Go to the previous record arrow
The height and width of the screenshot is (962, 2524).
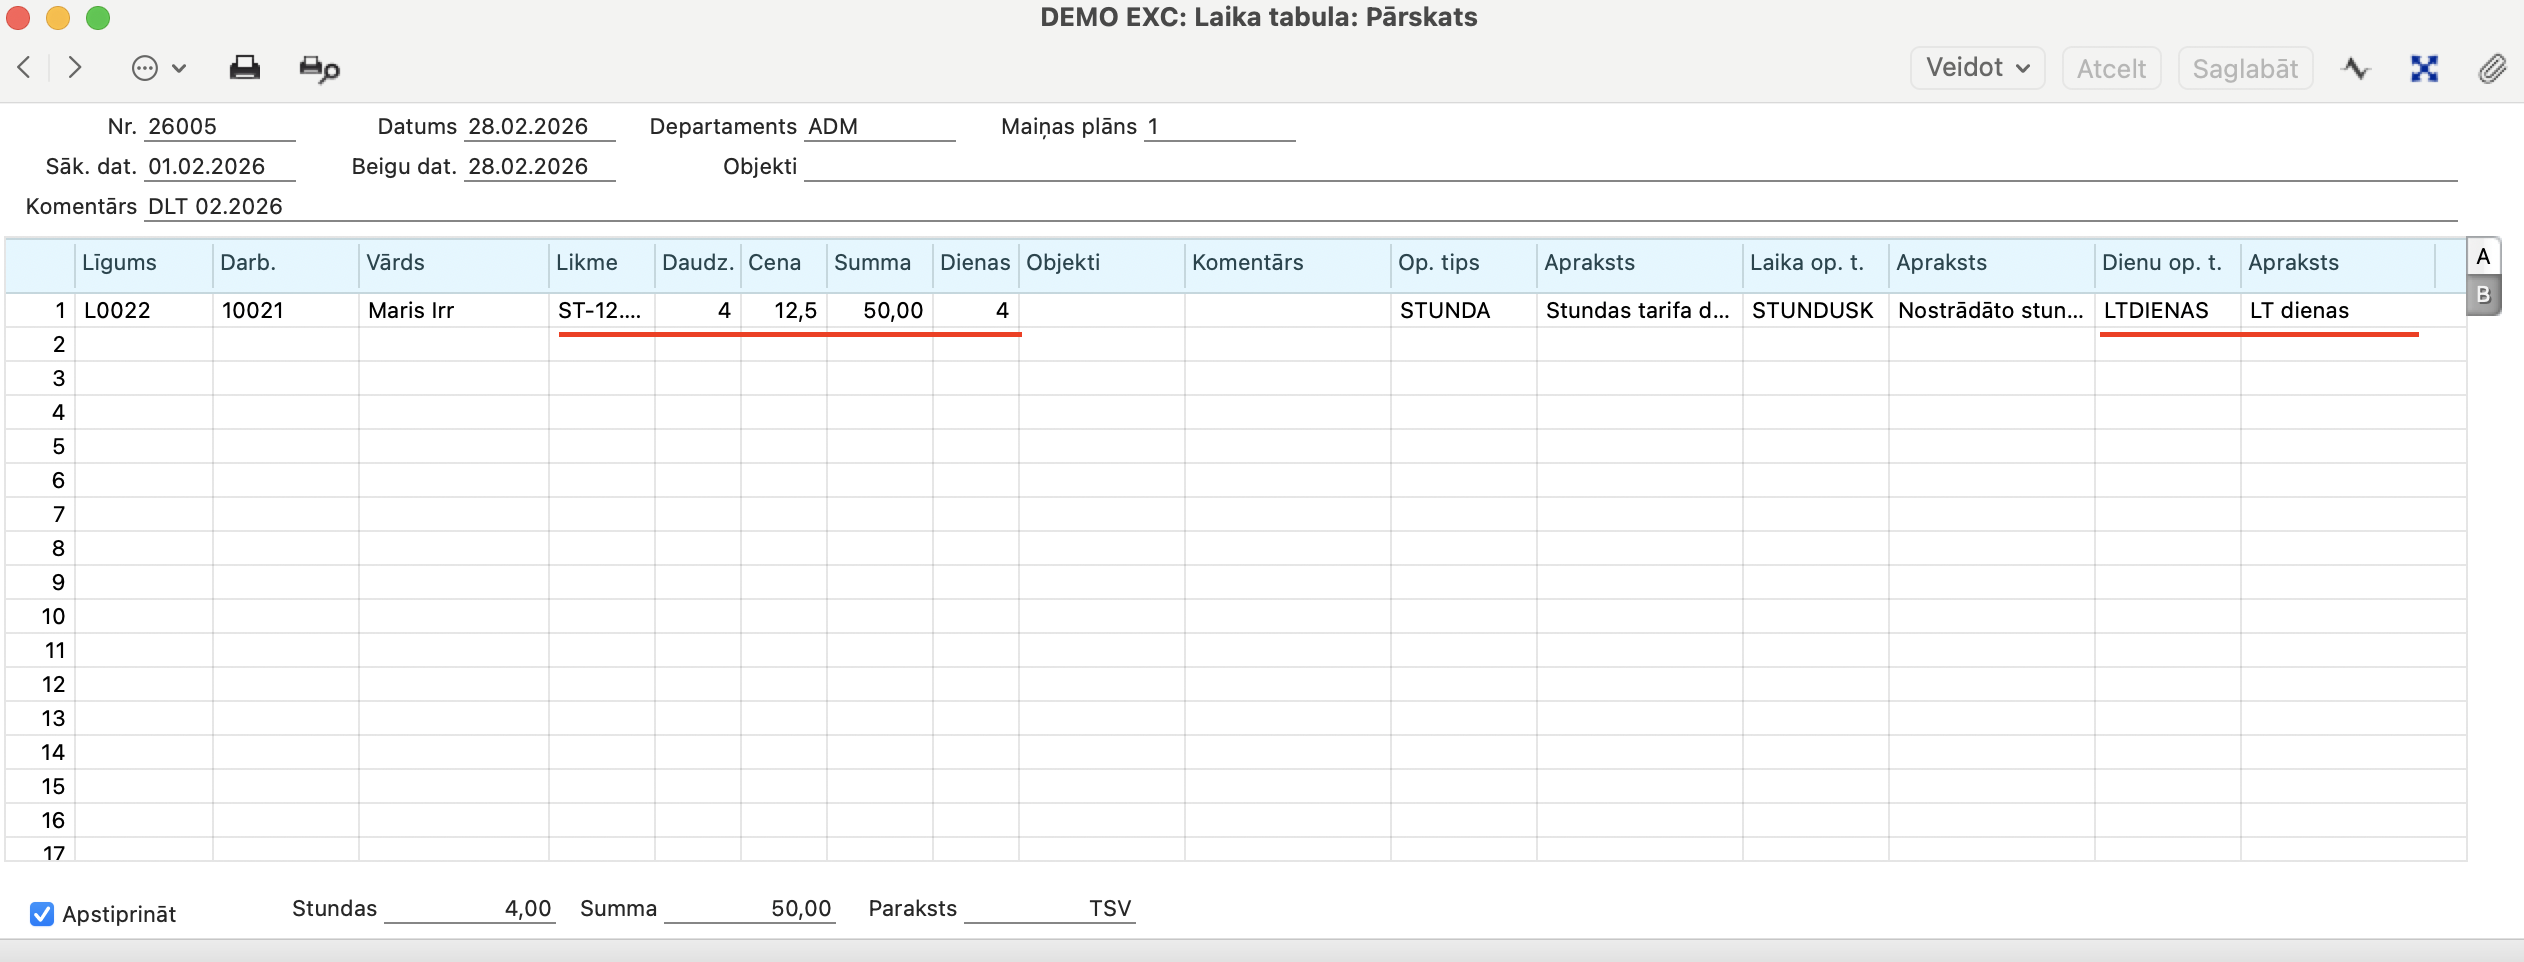pos(25,68)
